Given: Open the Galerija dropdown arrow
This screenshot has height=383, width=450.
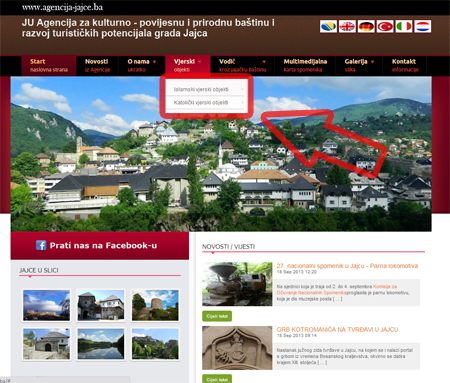Looking at the screenshot, I should tap(372, 62).
